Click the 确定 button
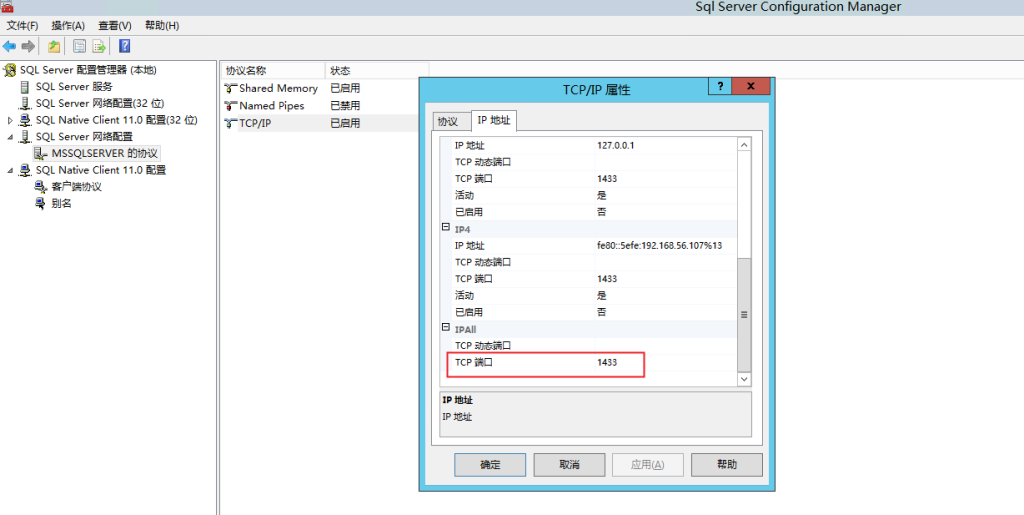Image resolution: width=1024 pixels, height=515 pixels. point(490,465)
